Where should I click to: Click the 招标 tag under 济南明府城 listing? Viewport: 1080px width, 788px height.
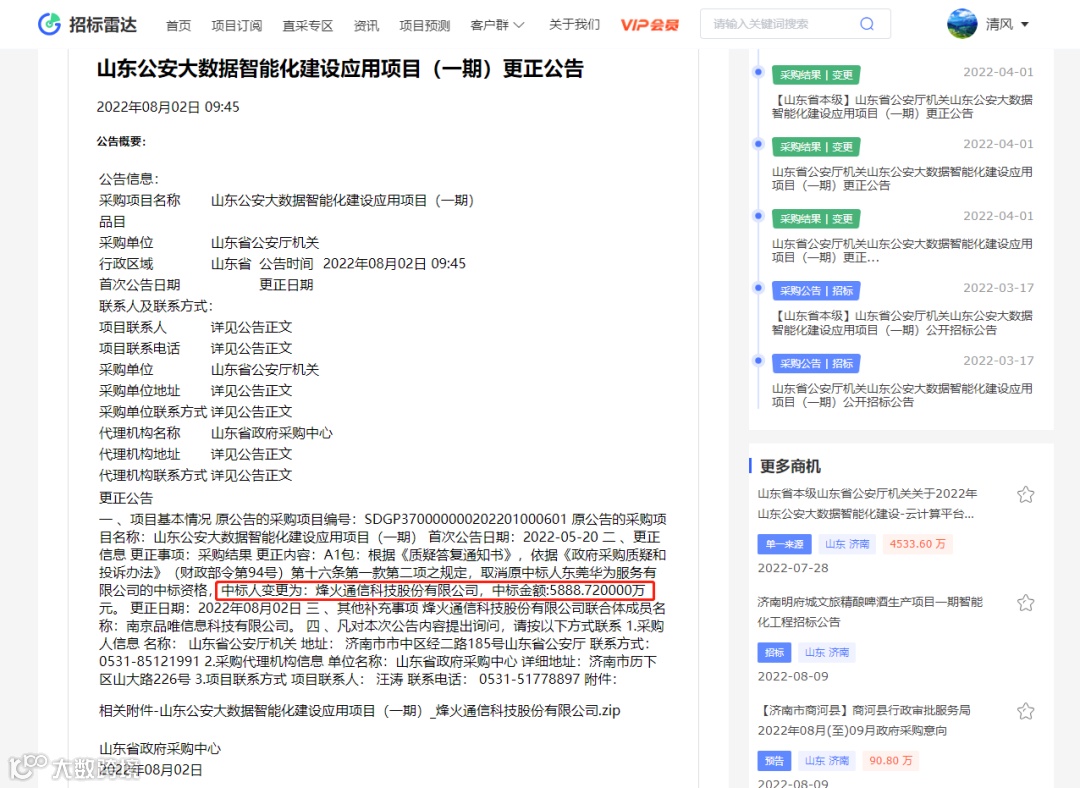(774, 652)
